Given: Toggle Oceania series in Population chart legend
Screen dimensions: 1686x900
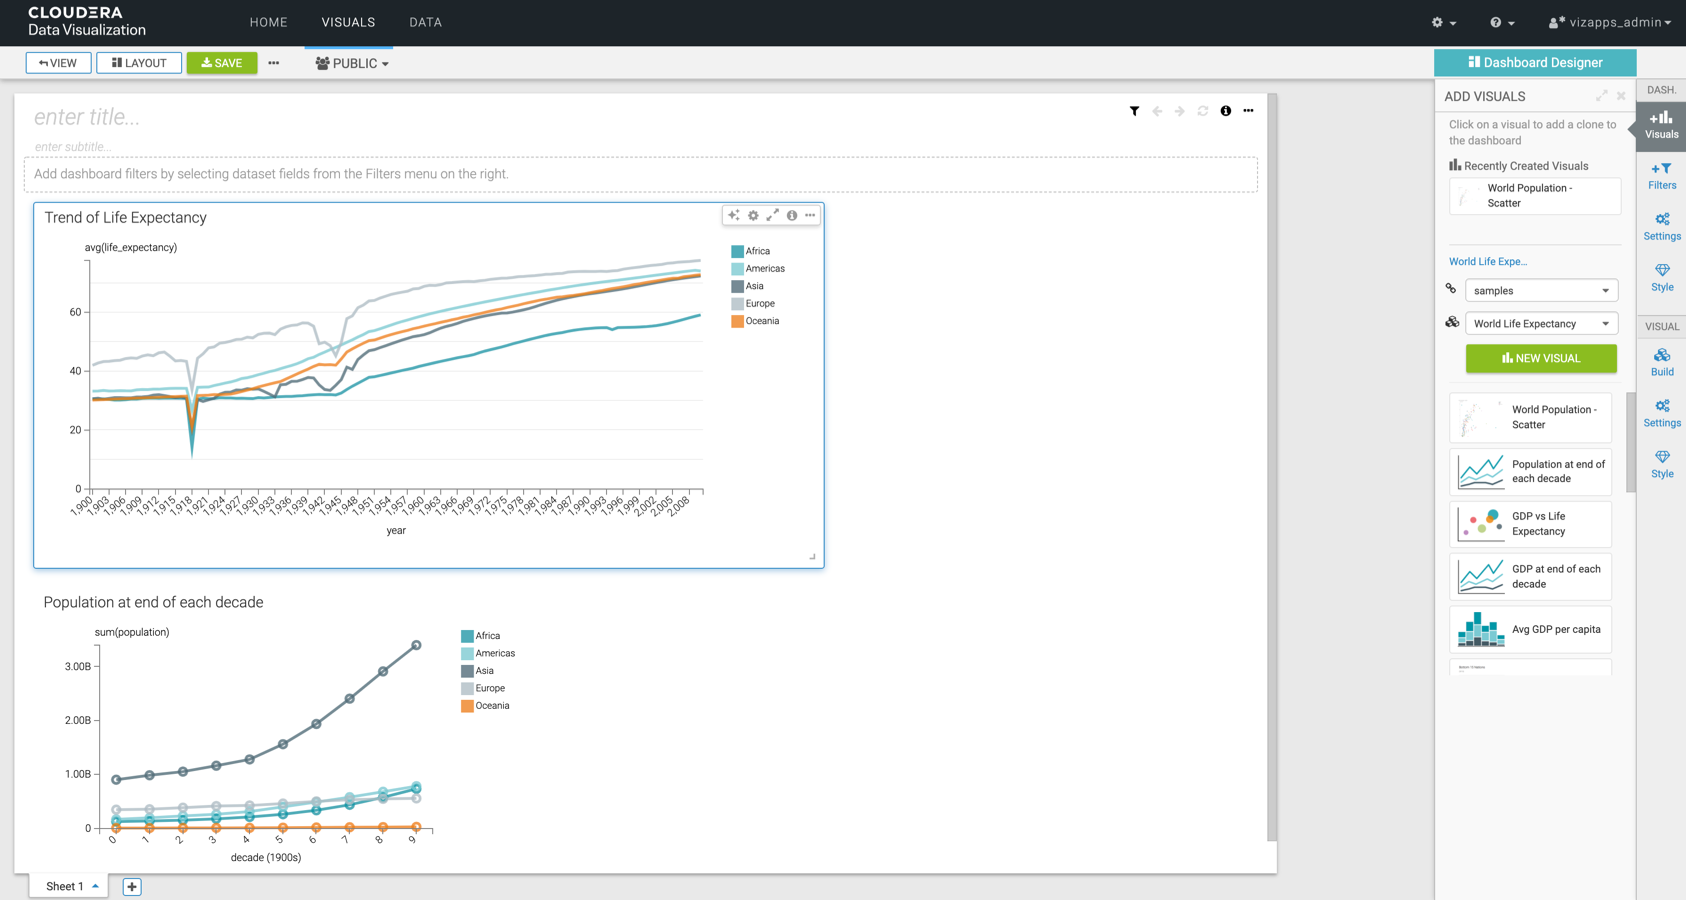Looking at the screenshot, I should pyautogui.click(x=490, y=706).
